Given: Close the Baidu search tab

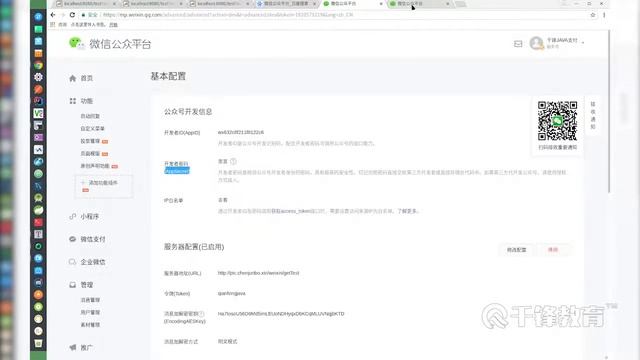Looking at the screenshot, I should [x=314, y=4].
